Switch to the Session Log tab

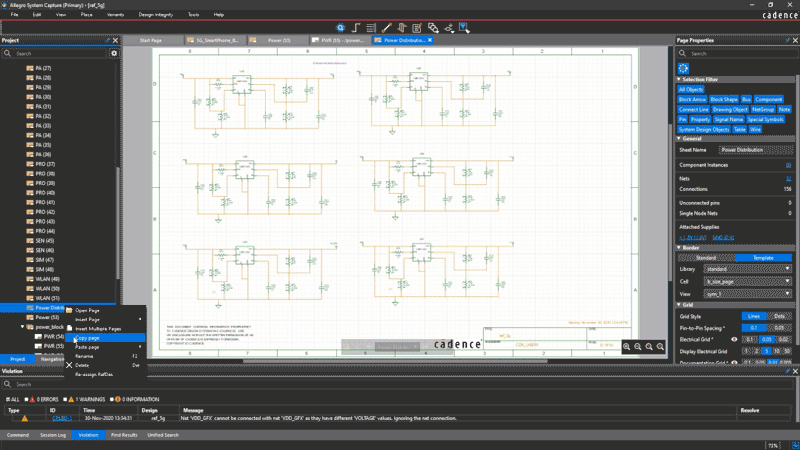tap(53, 435)
